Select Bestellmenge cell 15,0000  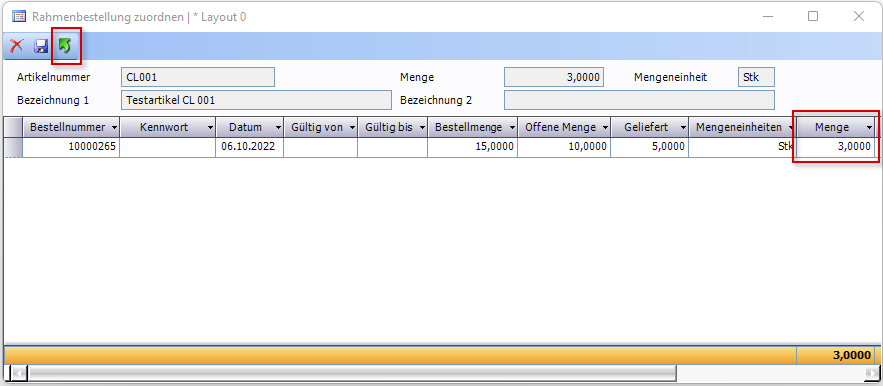472,147
